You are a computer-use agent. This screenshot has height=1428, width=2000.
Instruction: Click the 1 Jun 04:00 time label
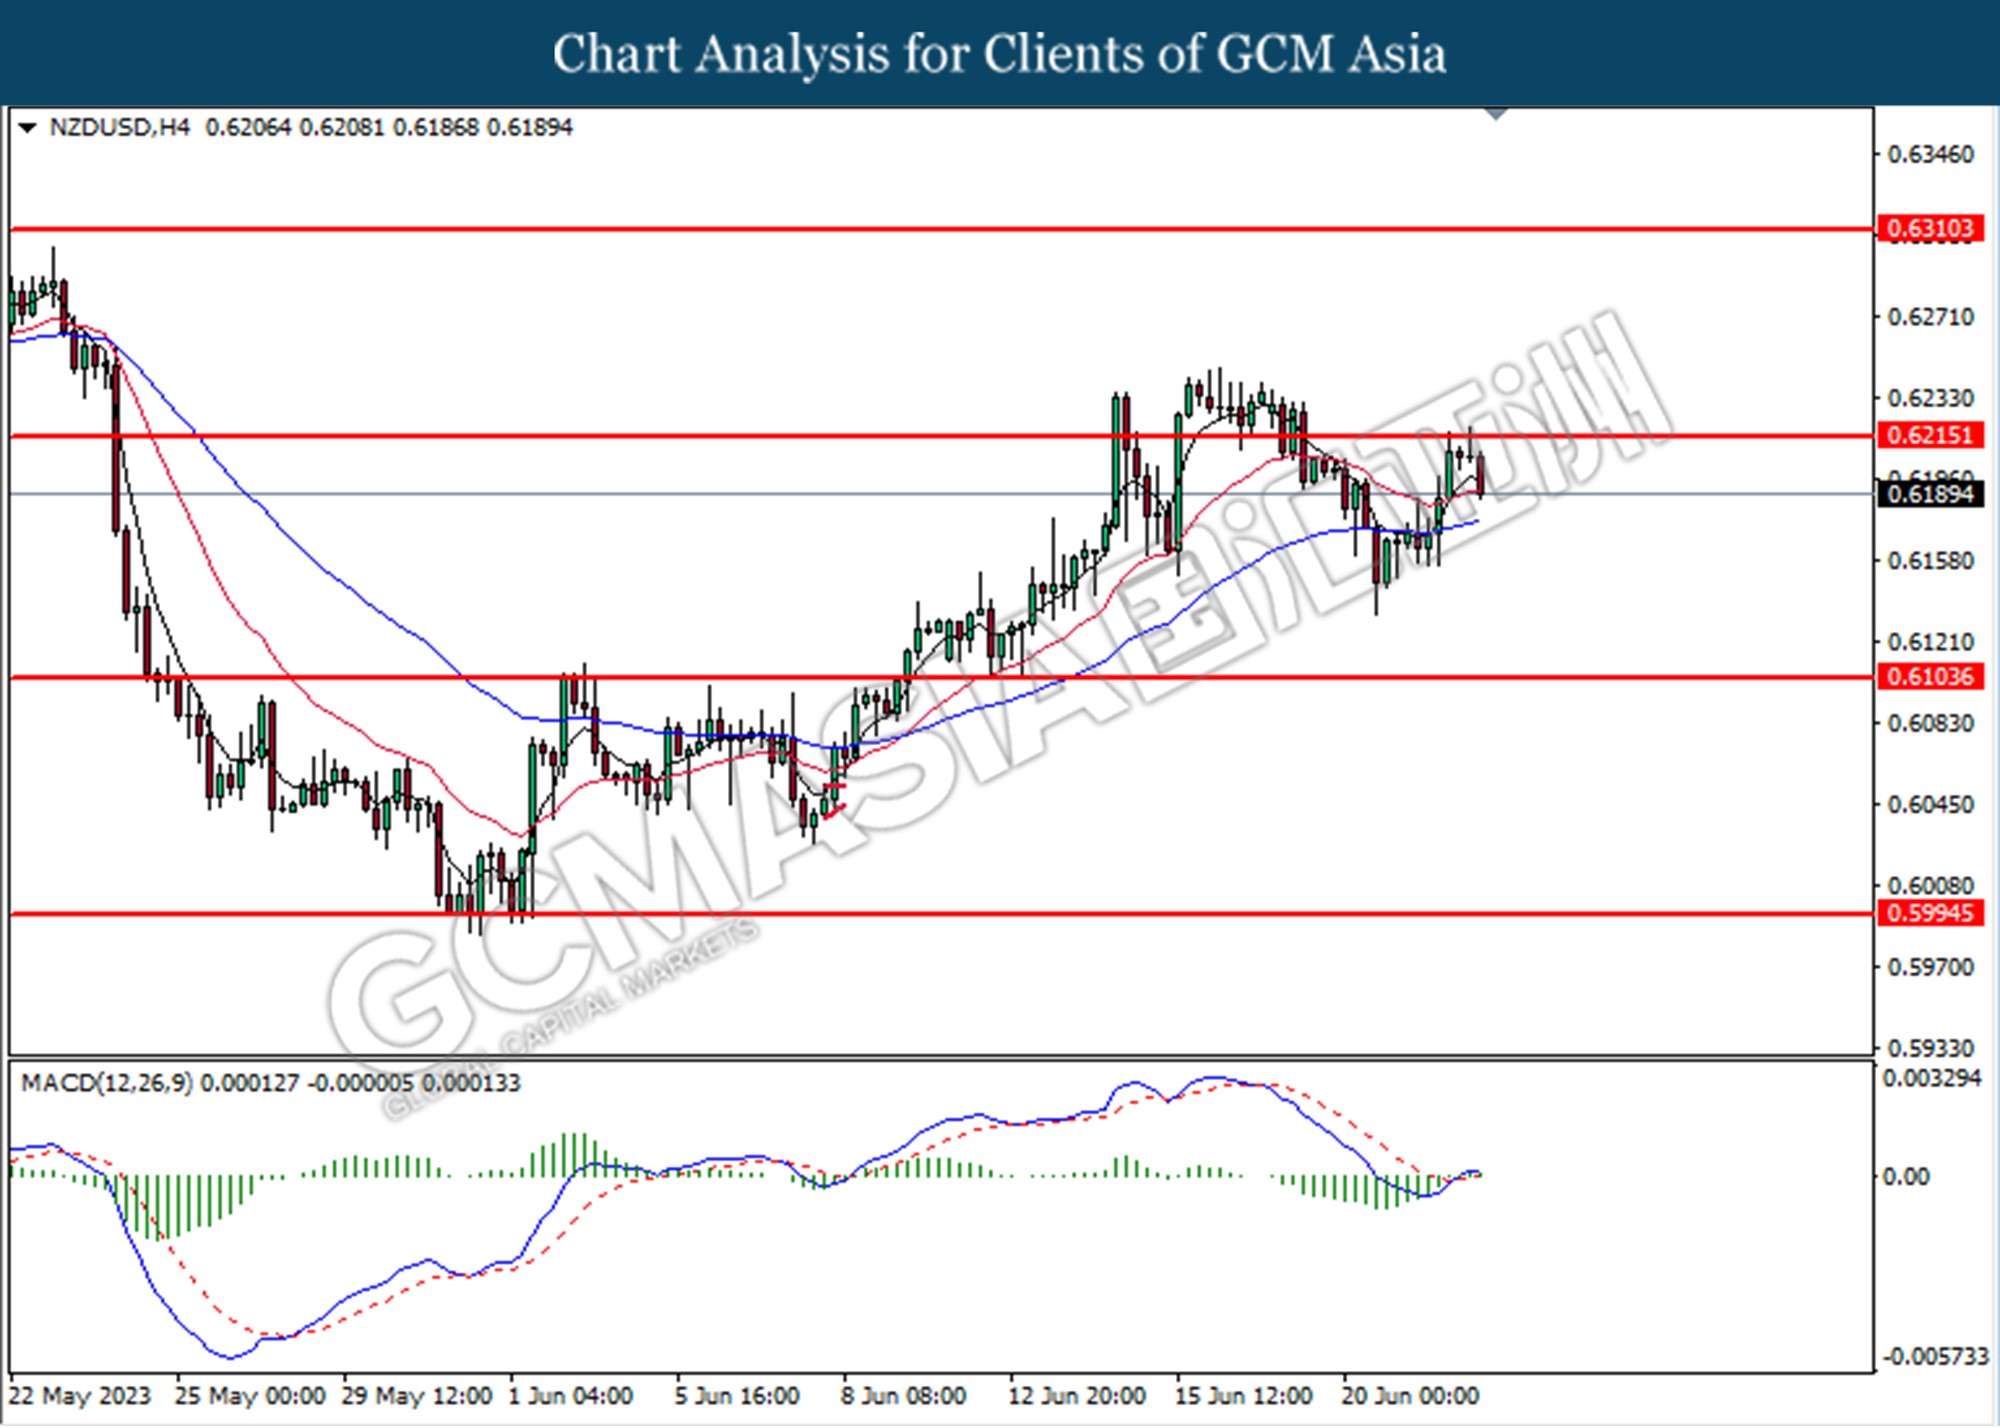coord(570,1396)
